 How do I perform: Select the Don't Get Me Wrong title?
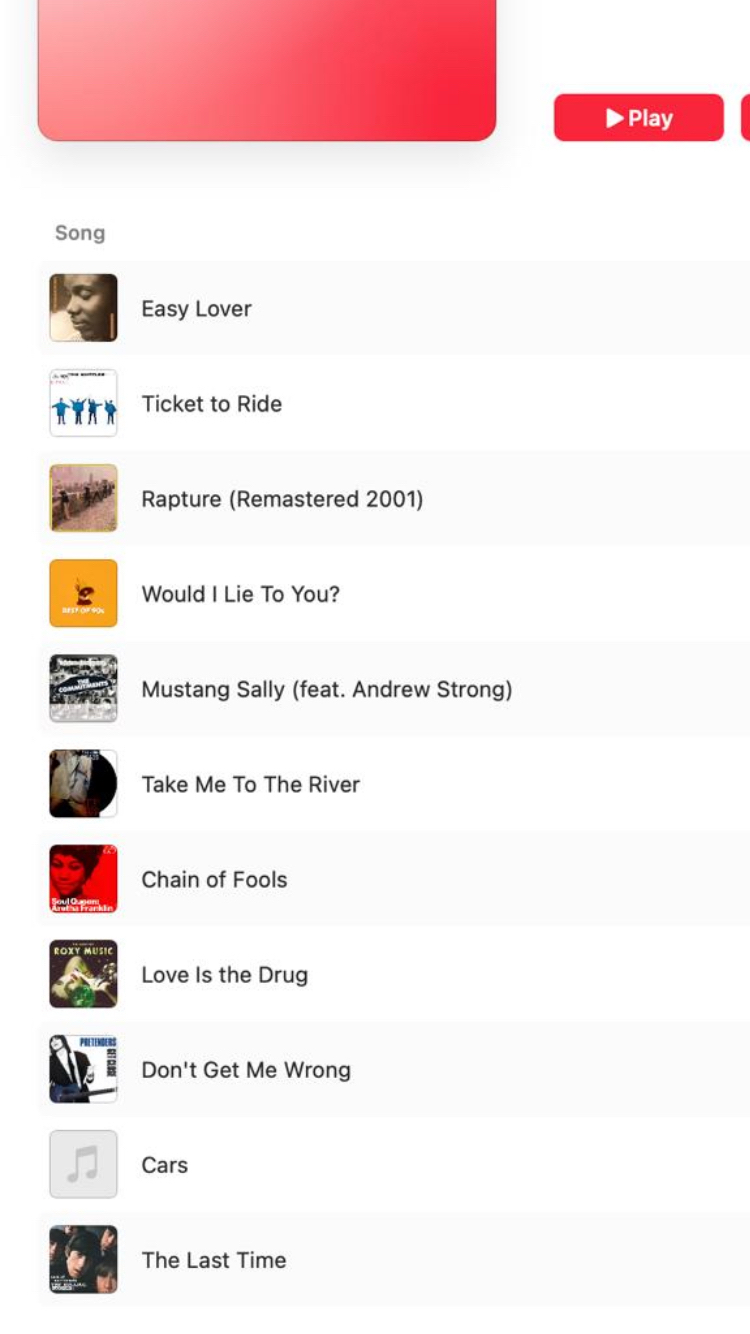tap(246, 1070)
